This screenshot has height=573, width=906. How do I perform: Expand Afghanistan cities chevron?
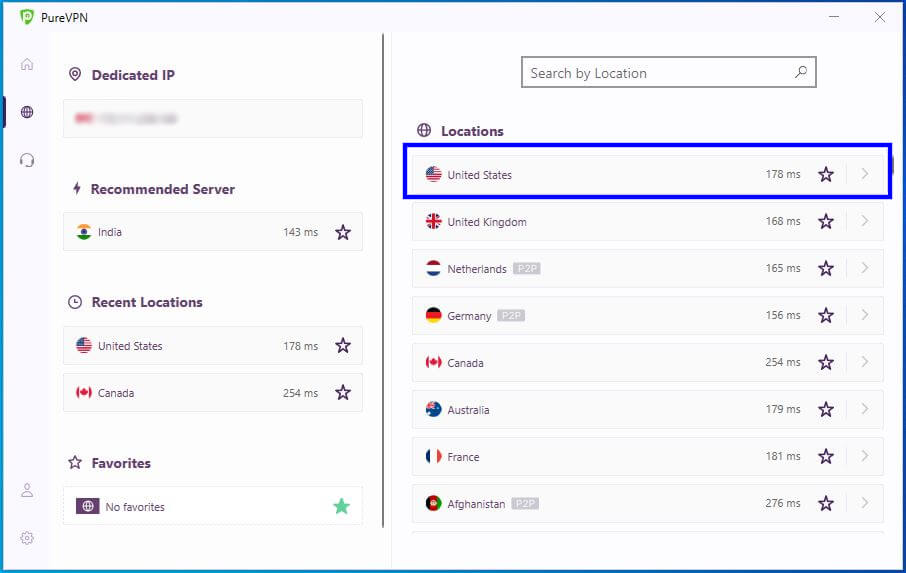tap(865, 503)
